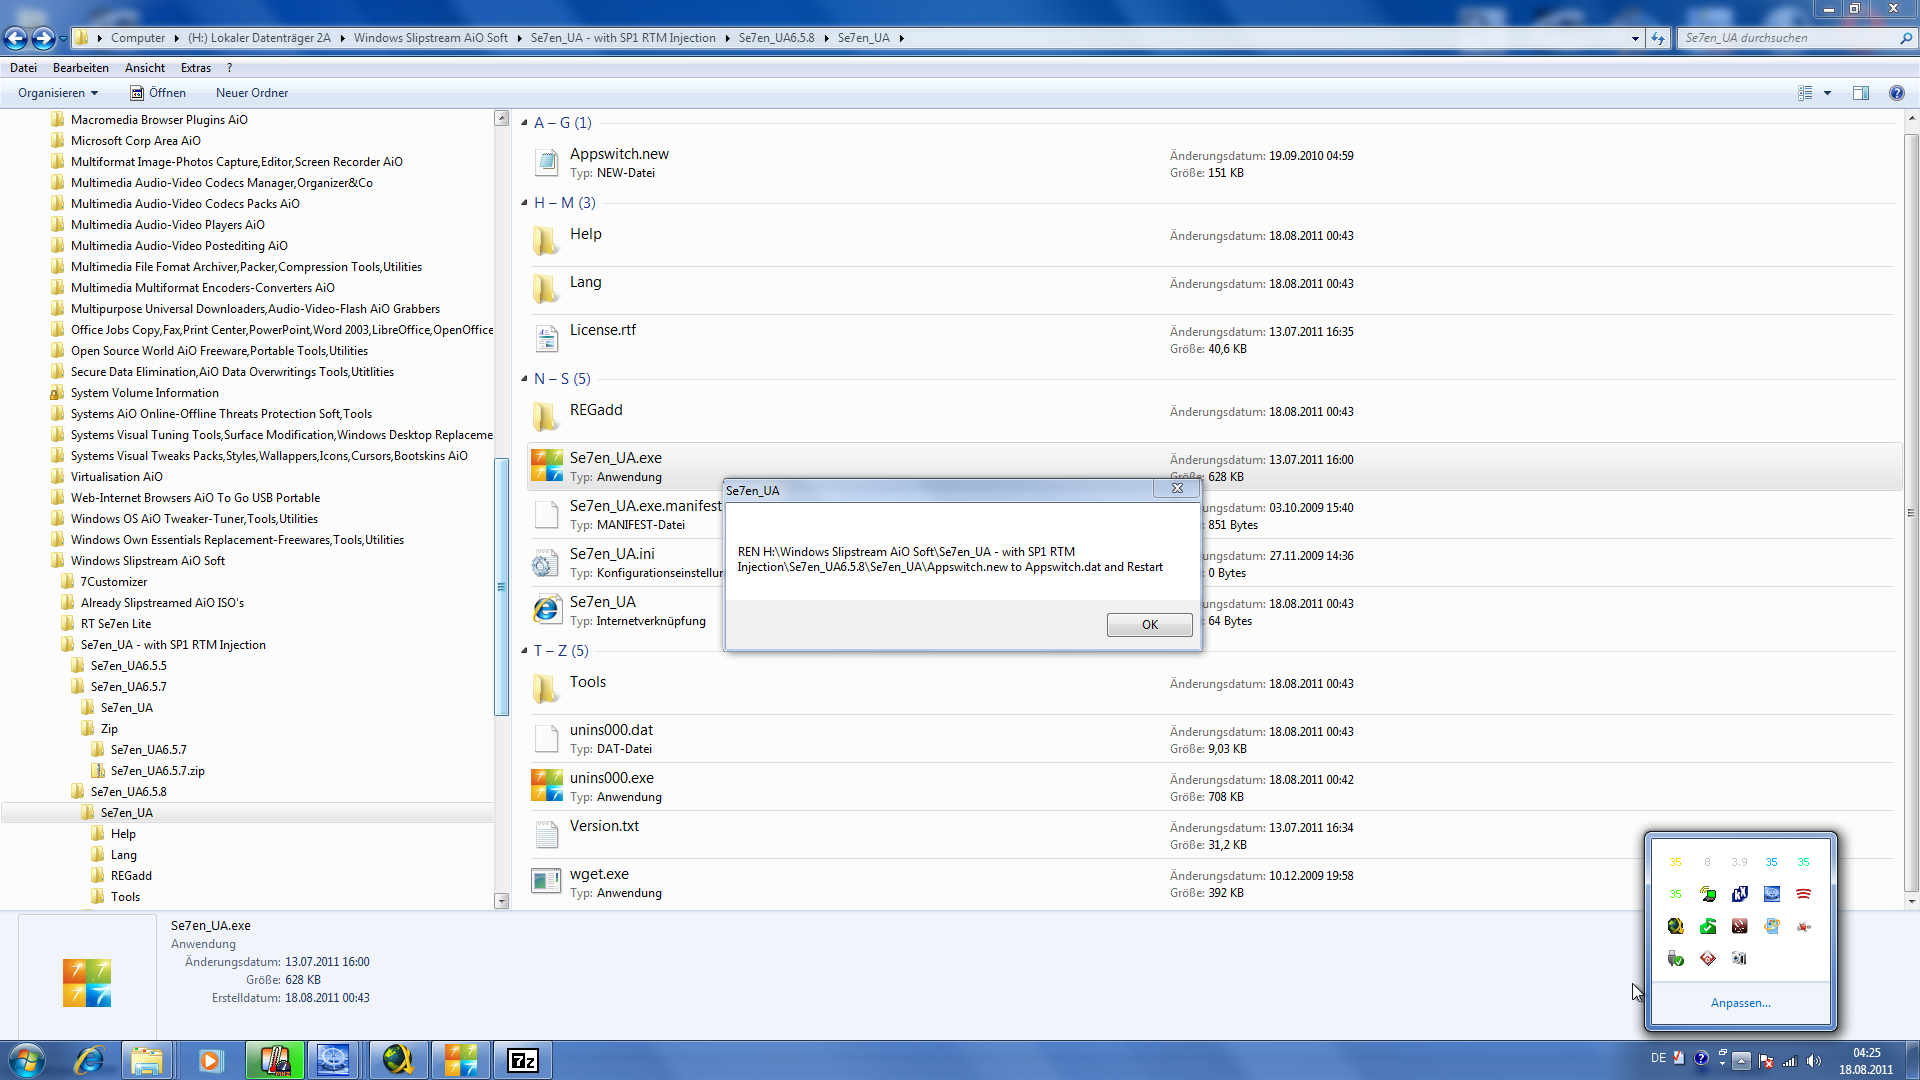
Task: Click folder tree scroll-down arrow
Action: point(501,901)
